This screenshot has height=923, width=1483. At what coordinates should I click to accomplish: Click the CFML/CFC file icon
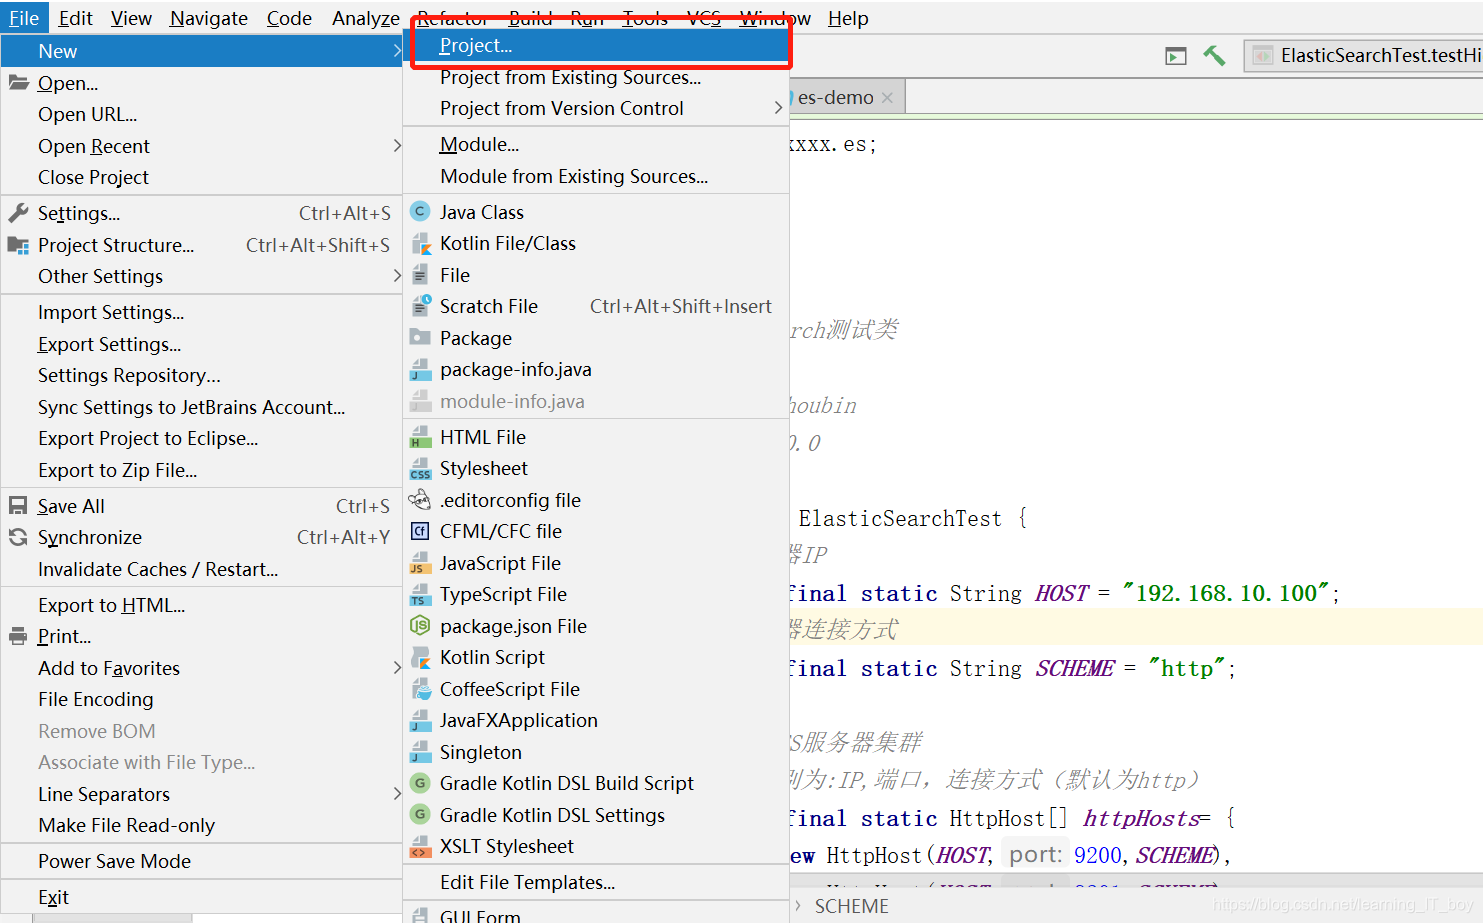coord(421,531)
